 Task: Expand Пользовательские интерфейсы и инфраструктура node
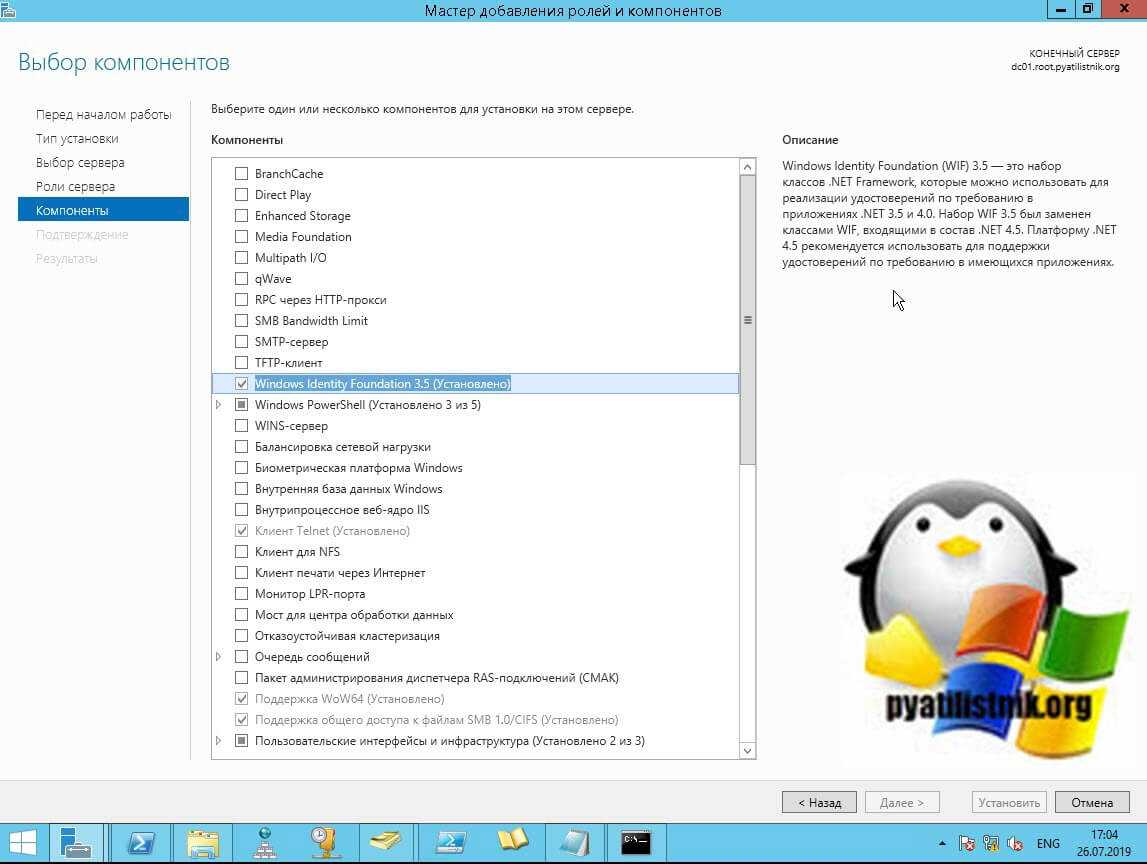pos(219,741)
